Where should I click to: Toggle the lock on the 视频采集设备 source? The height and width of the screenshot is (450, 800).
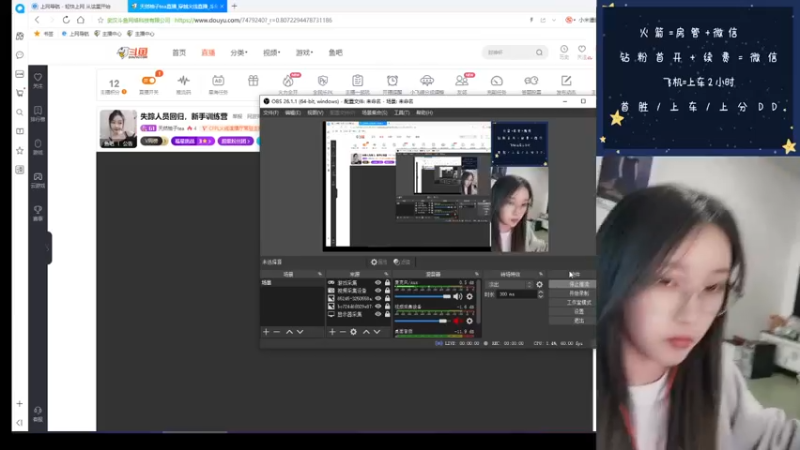pyautogui.click(x=387, y=290)
